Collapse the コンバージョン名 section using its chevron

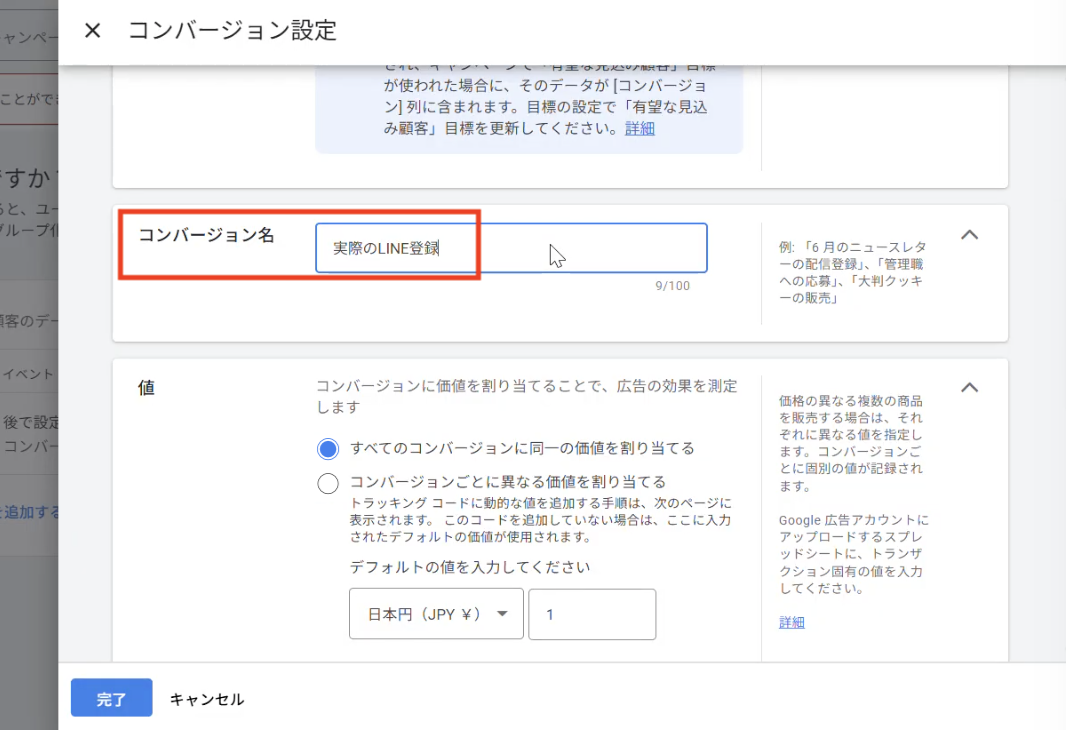(969, 234)
